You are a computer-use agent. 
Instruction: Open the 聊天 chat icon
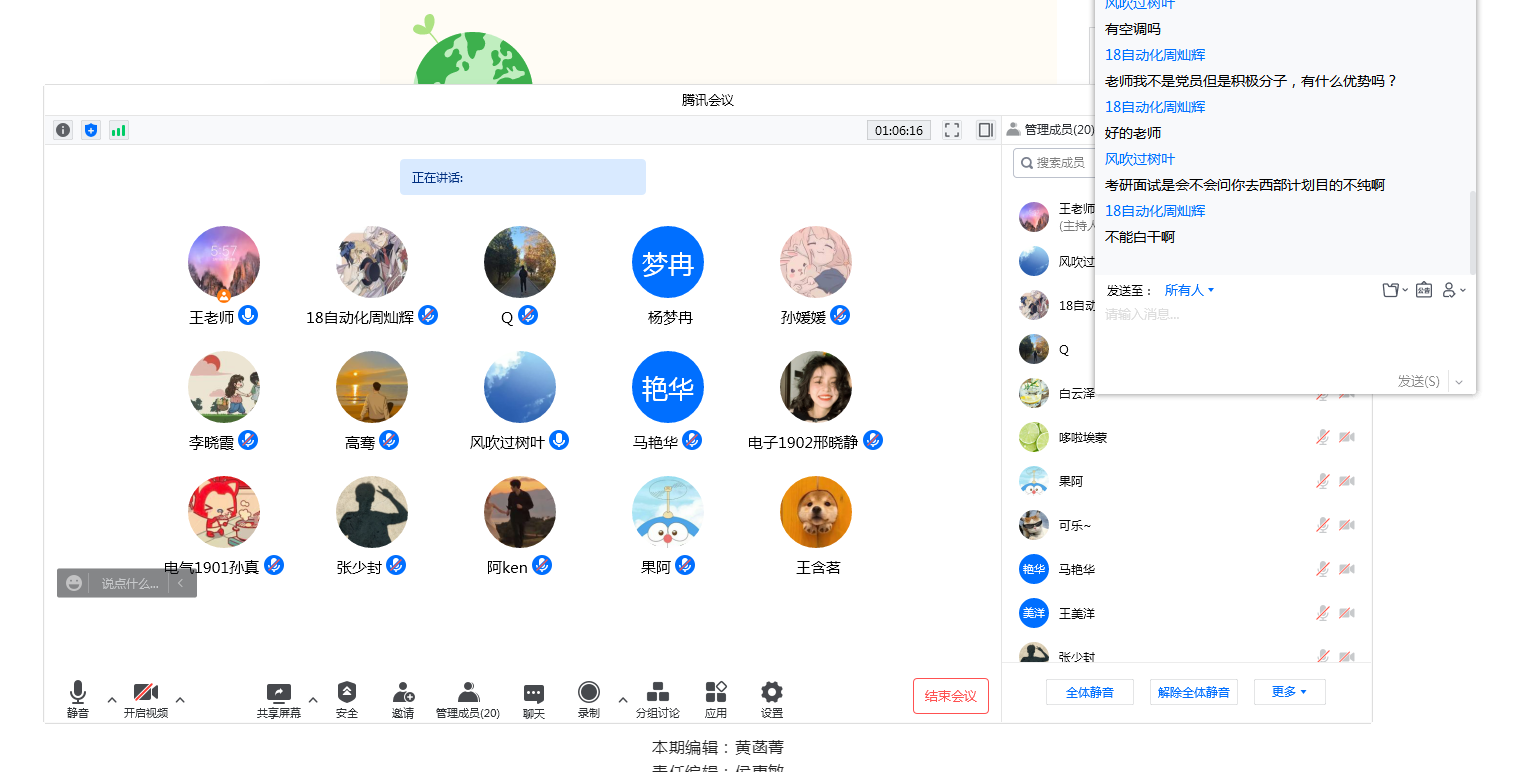(534, 693)
